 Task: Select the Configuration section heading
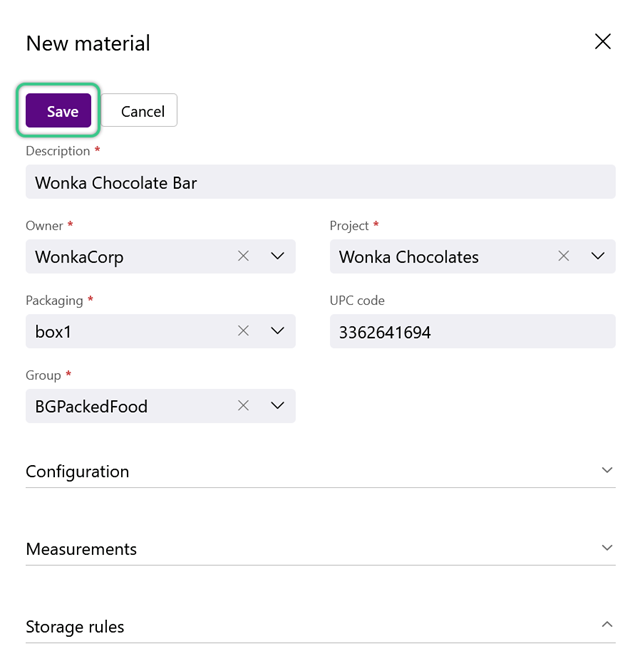coord(77,472)
